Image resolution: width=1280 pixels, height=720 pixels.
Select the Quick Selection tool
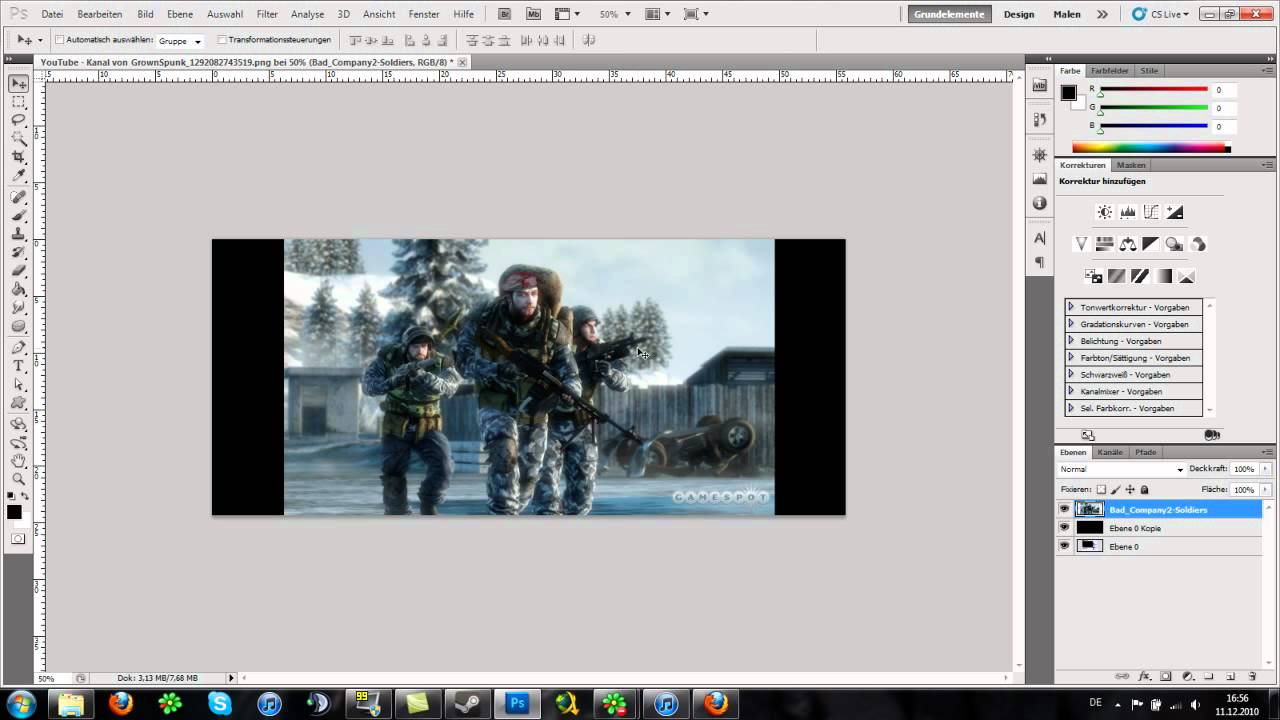[18, 138]
